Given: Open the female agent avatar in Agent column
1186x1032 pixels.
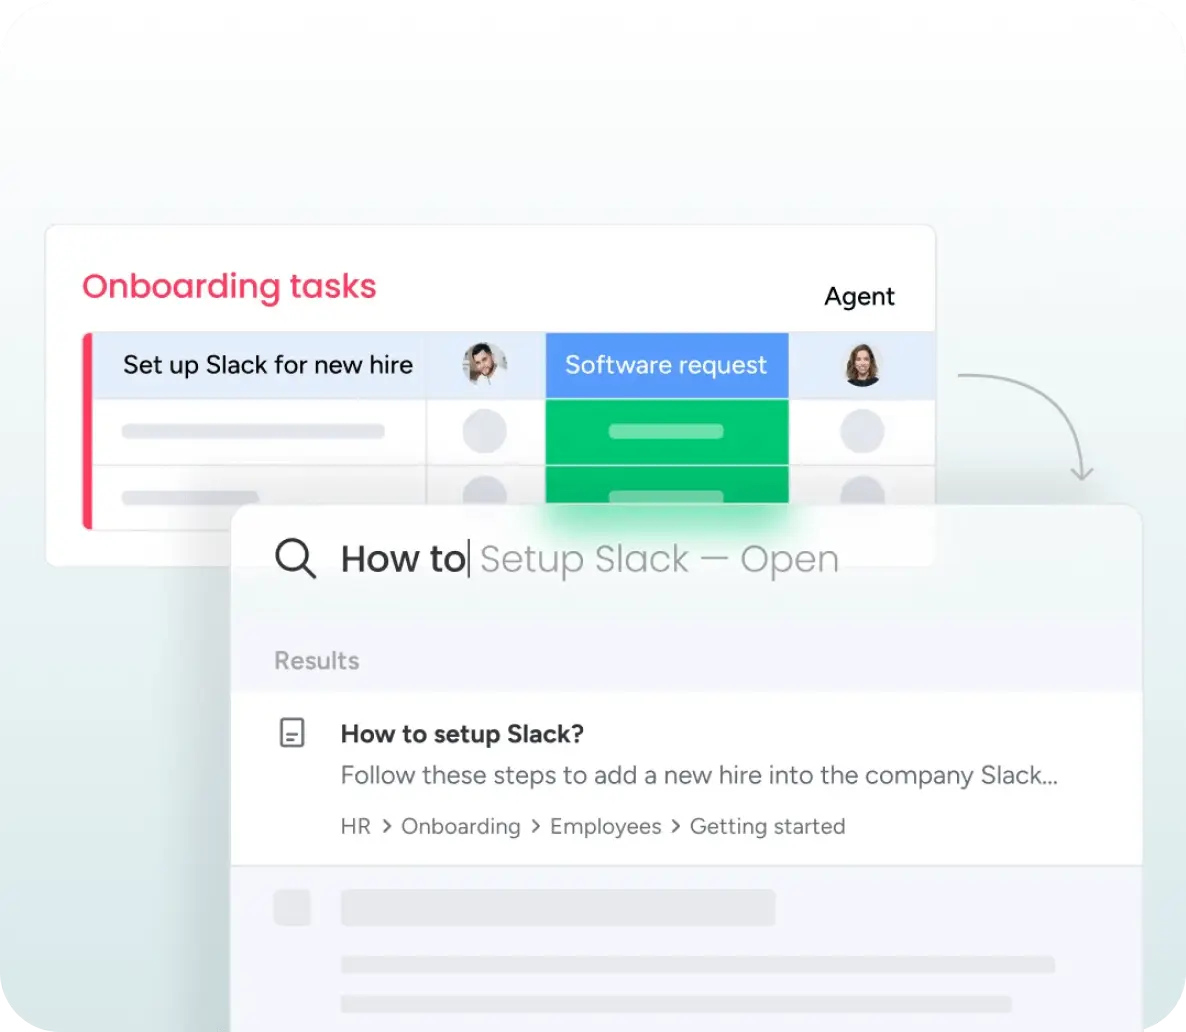Looking at the screenshot, I should click(862, 365).
